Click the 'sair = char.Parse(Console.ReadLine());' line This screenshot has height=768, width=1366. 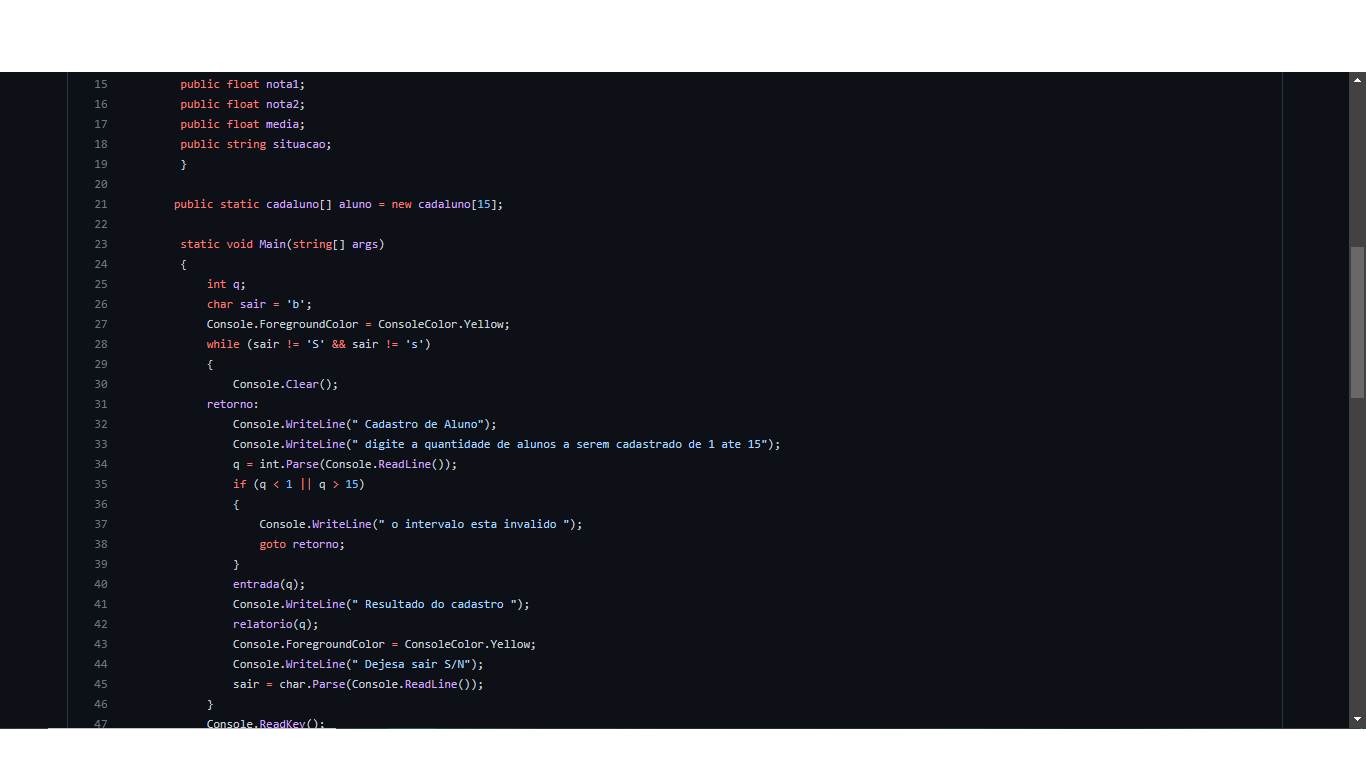[x=358, y=684]
